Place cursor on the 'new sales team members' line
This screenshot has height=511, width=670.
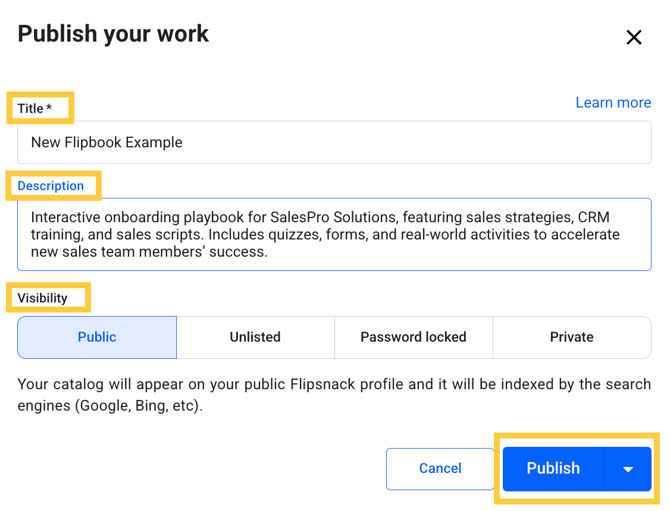tap(149, 252)
